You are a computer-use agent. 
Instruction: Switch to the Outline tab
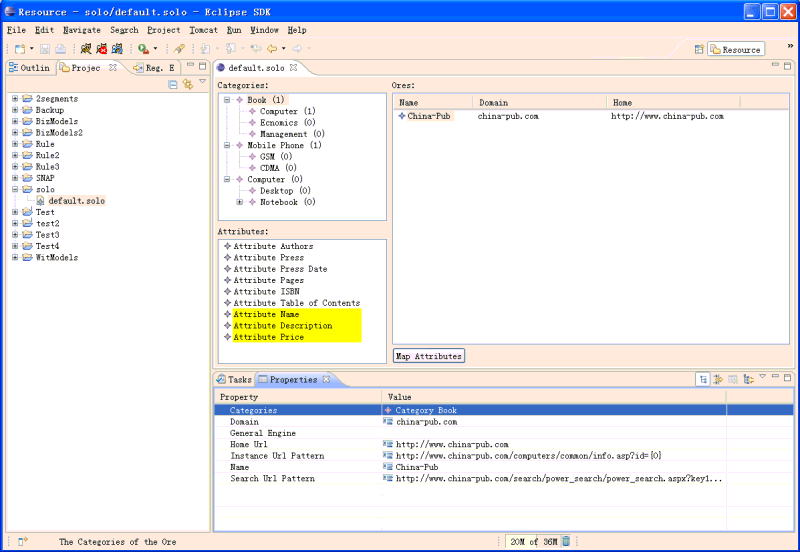29,68
